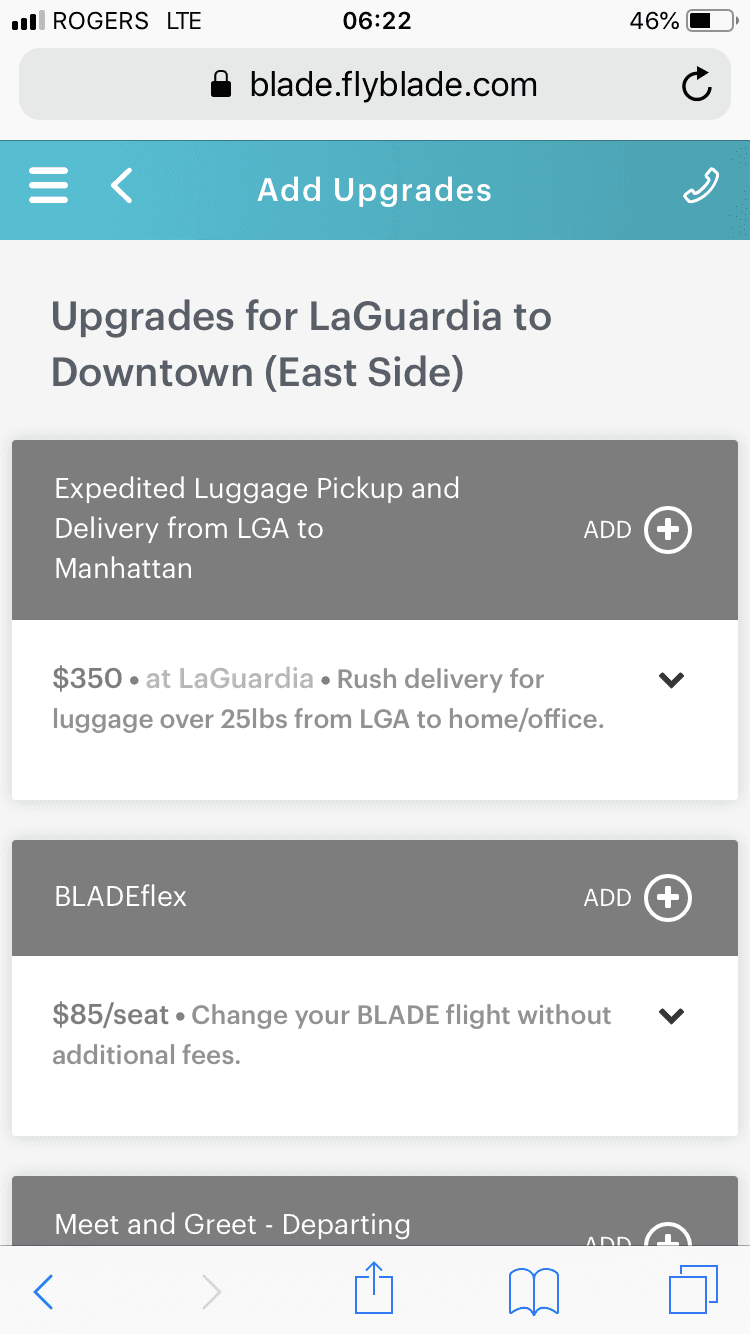Tap the Add Upgrades page title

pos(375,190)
